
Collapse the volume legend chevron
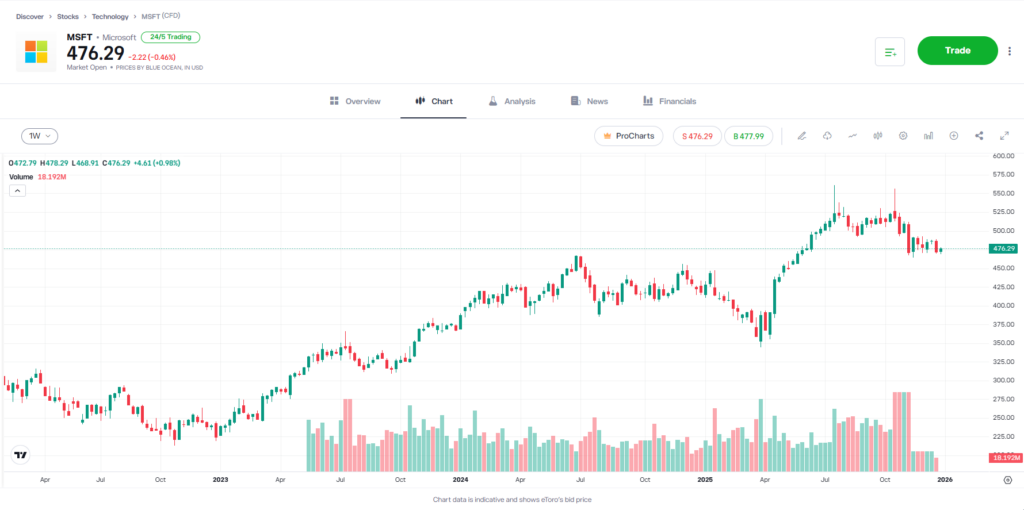tap(16, 191)
